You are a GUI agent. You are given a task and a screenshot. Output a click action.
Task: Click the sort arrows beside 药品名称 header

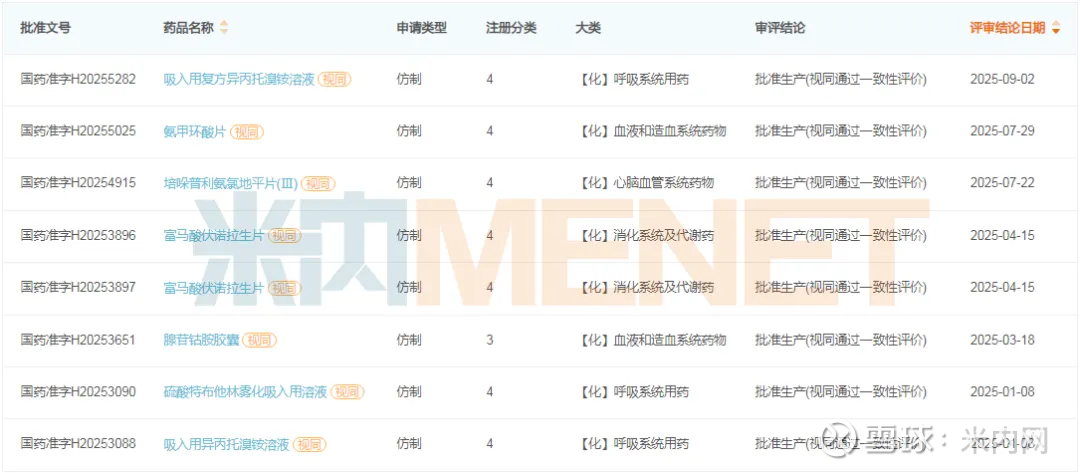[224, 28]
